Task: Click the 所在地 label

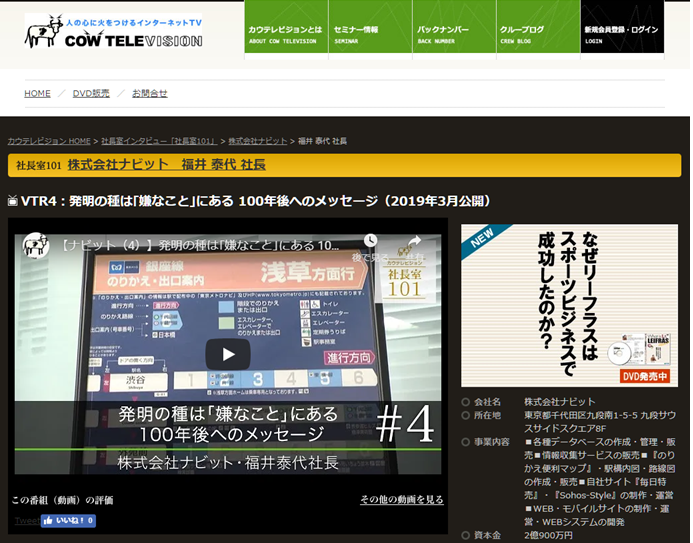Action: (x=487, y=415)
